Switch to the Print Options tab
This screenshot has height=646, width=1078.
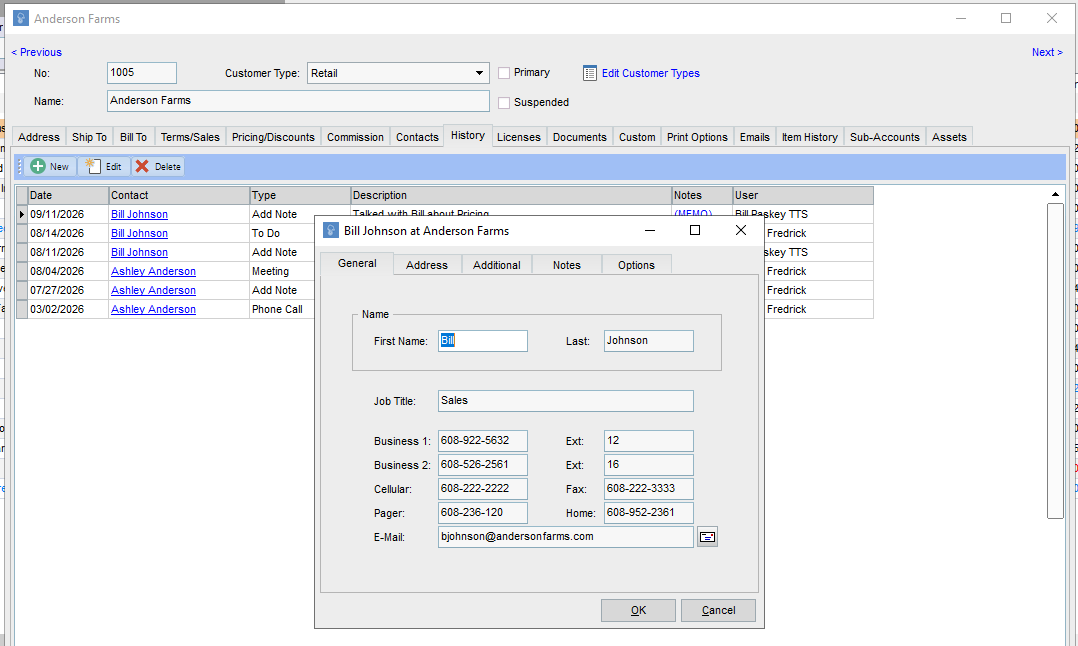(x=697, y=137)
